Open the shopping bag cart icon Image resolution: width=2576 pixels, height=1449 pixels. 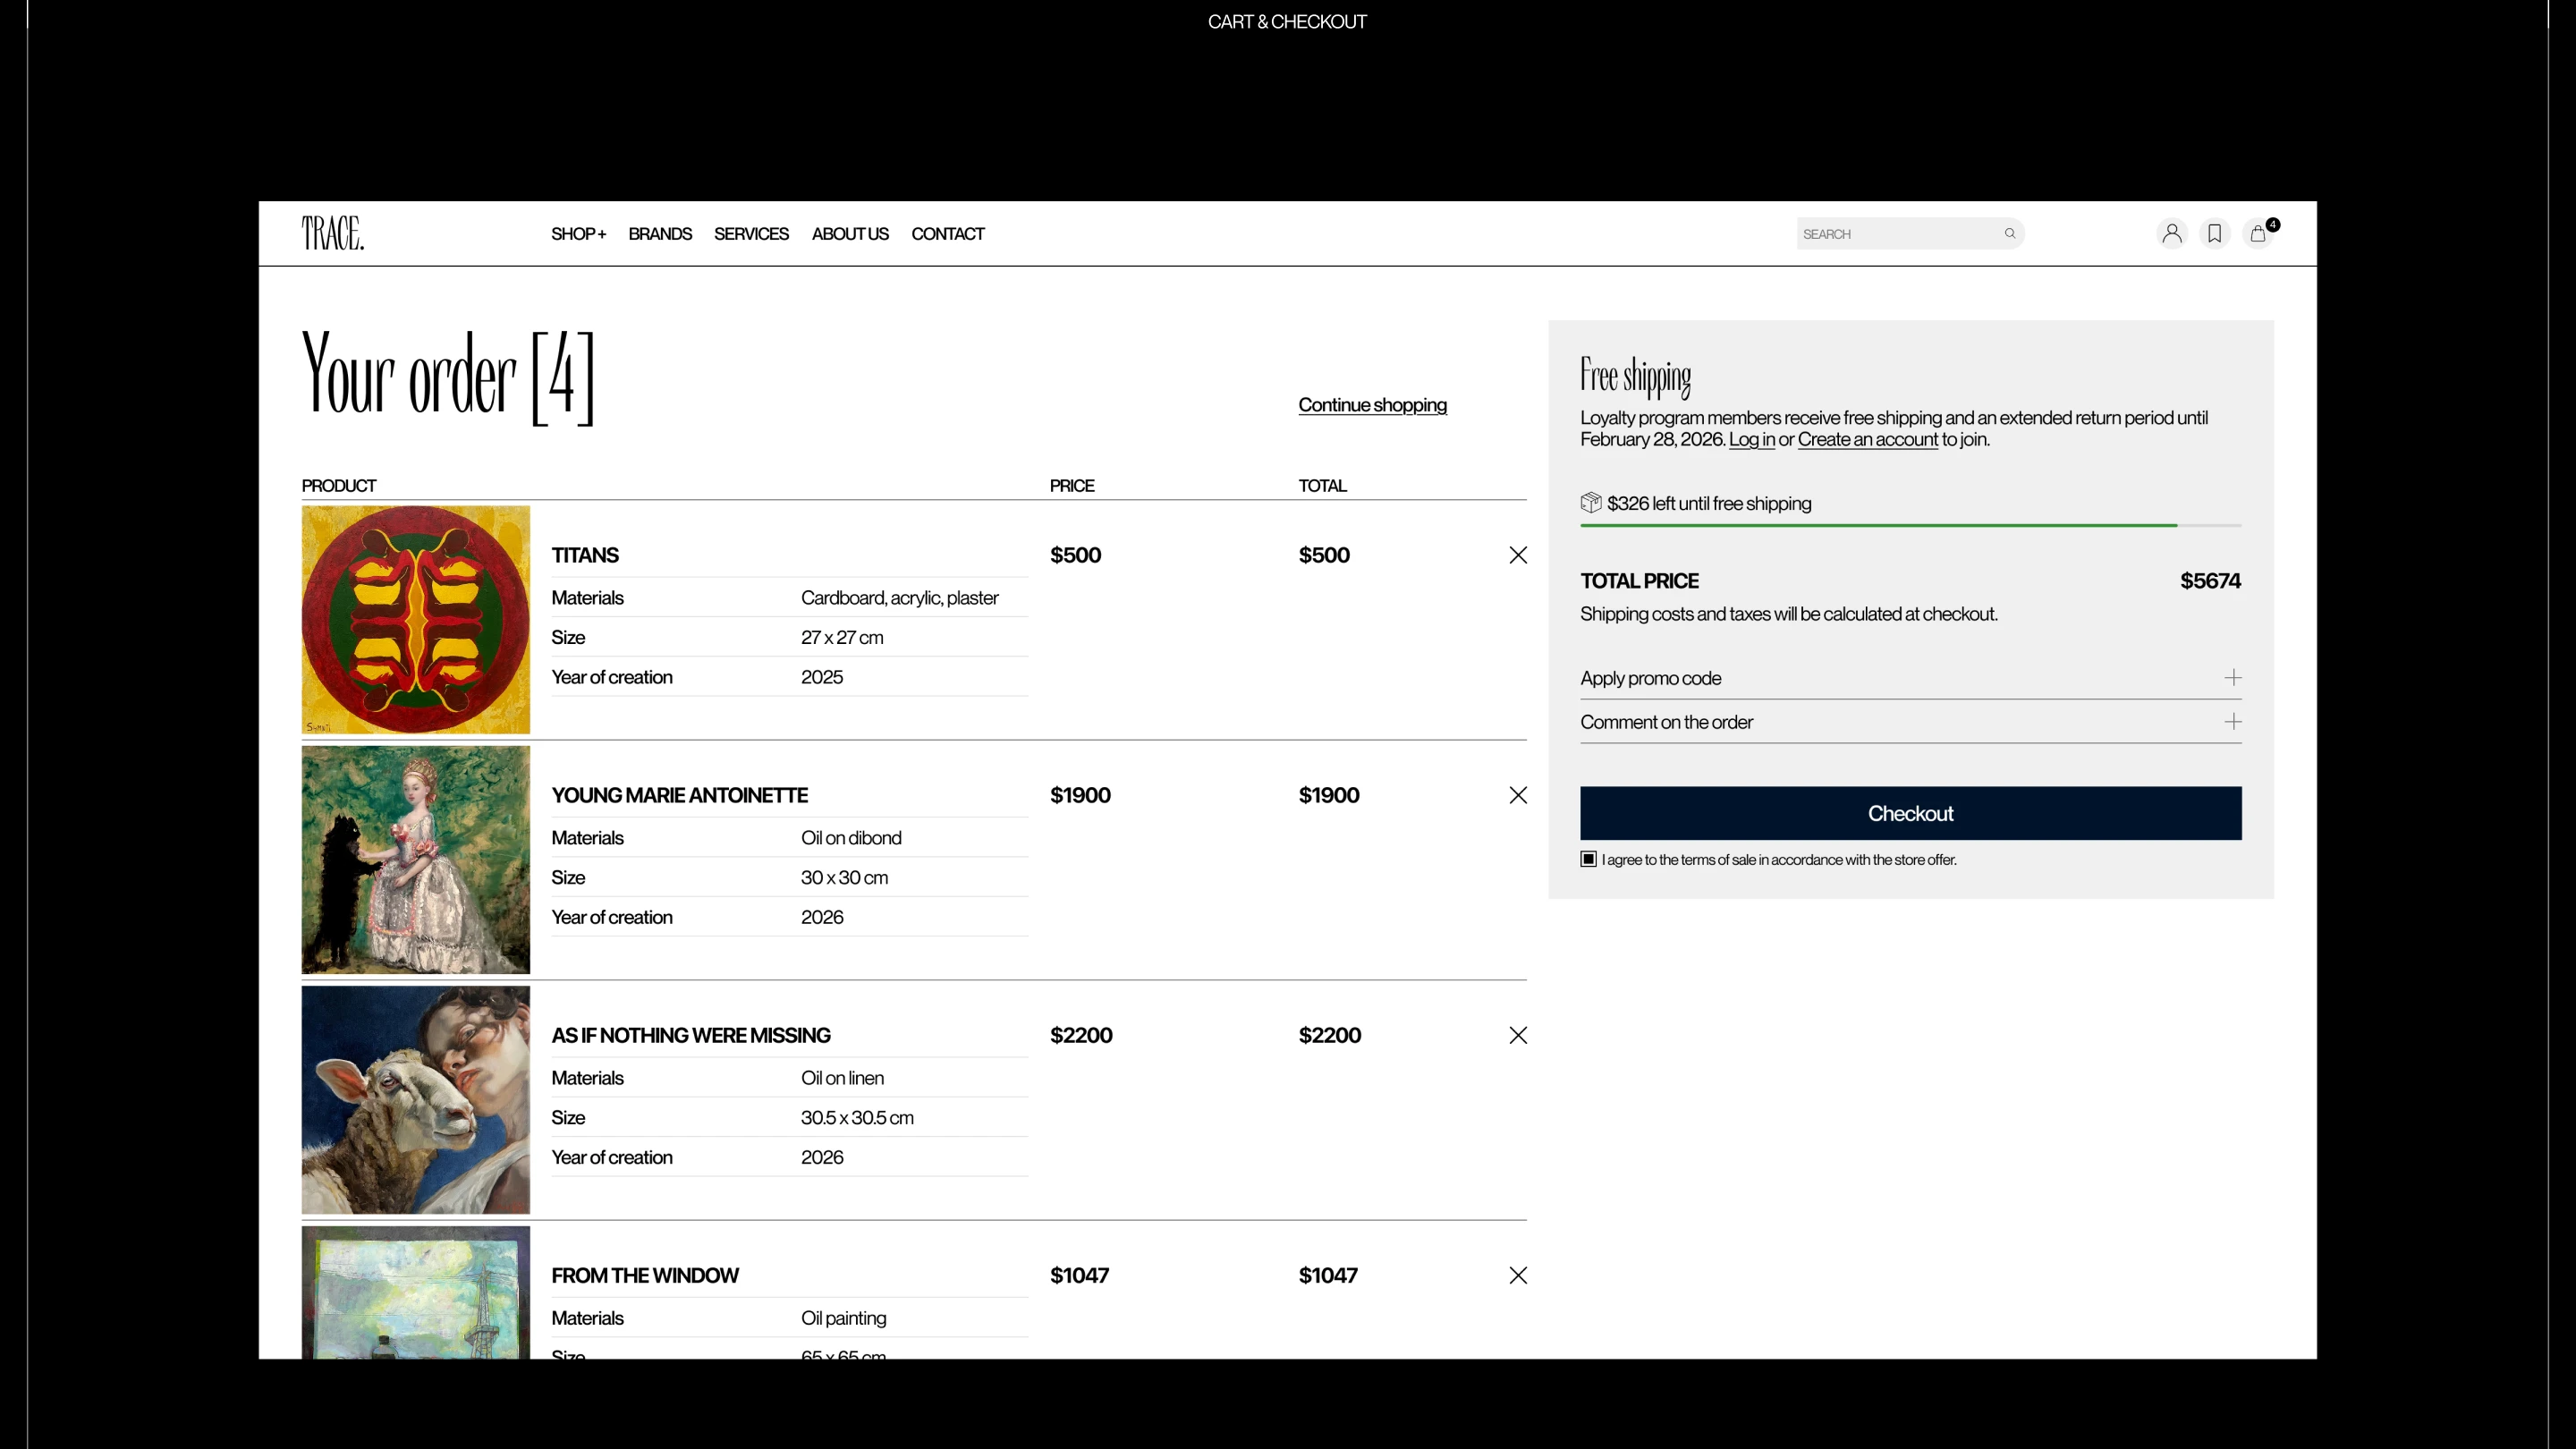point(2257,234)
